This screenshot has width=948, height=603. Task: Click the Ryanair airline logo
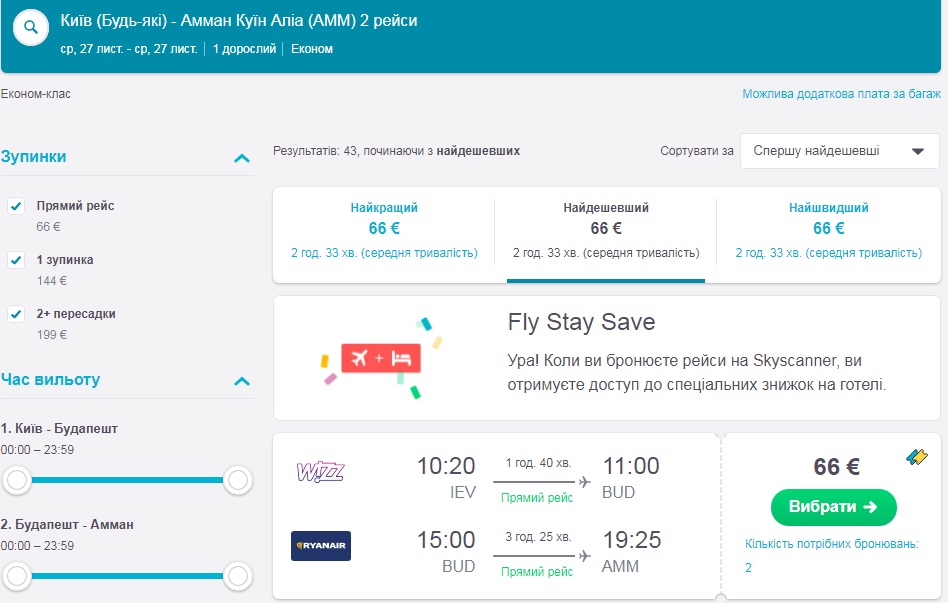(320, 546)
